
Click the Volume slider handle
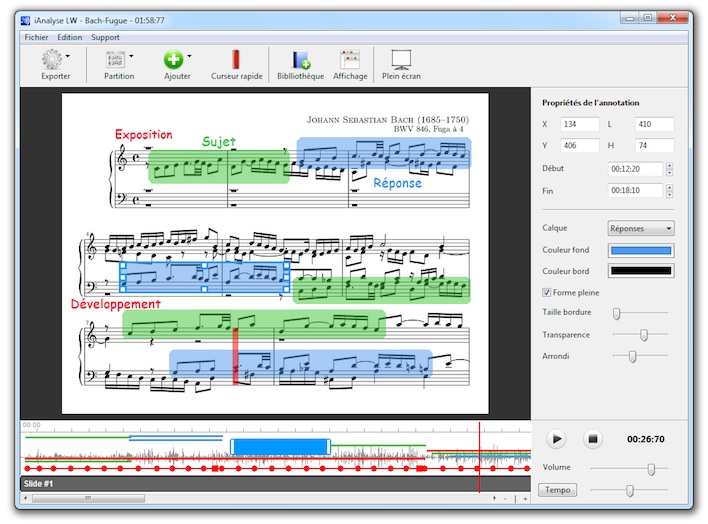[x=651, y=469]
